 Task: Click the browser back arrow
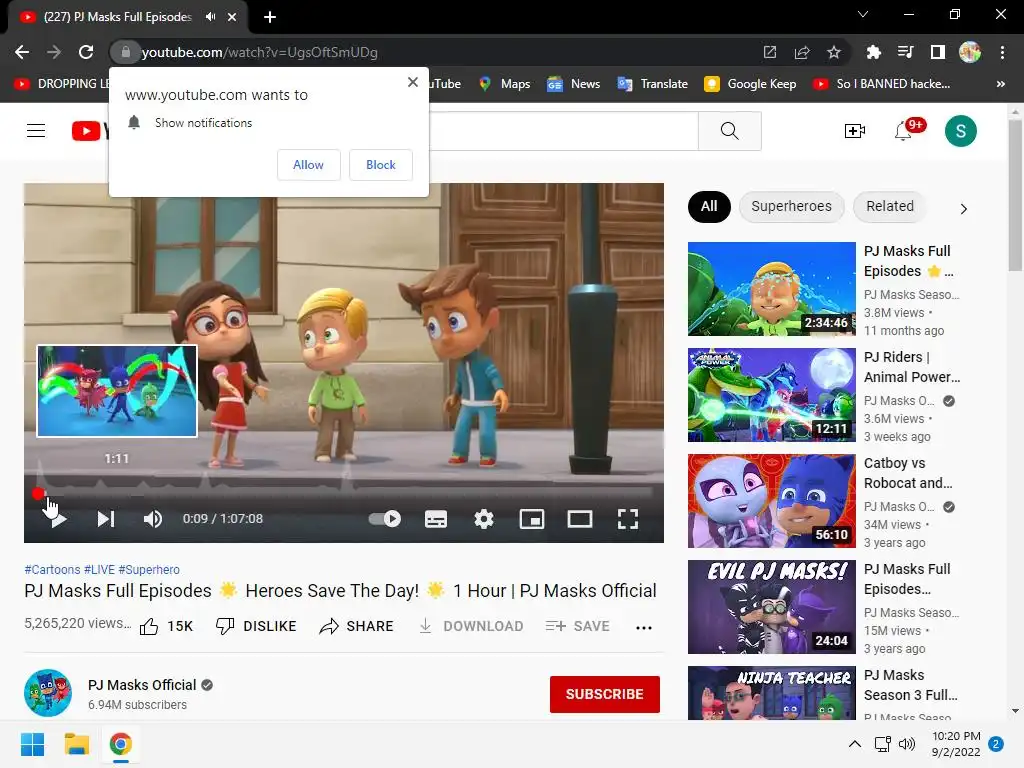click(22, 52)
